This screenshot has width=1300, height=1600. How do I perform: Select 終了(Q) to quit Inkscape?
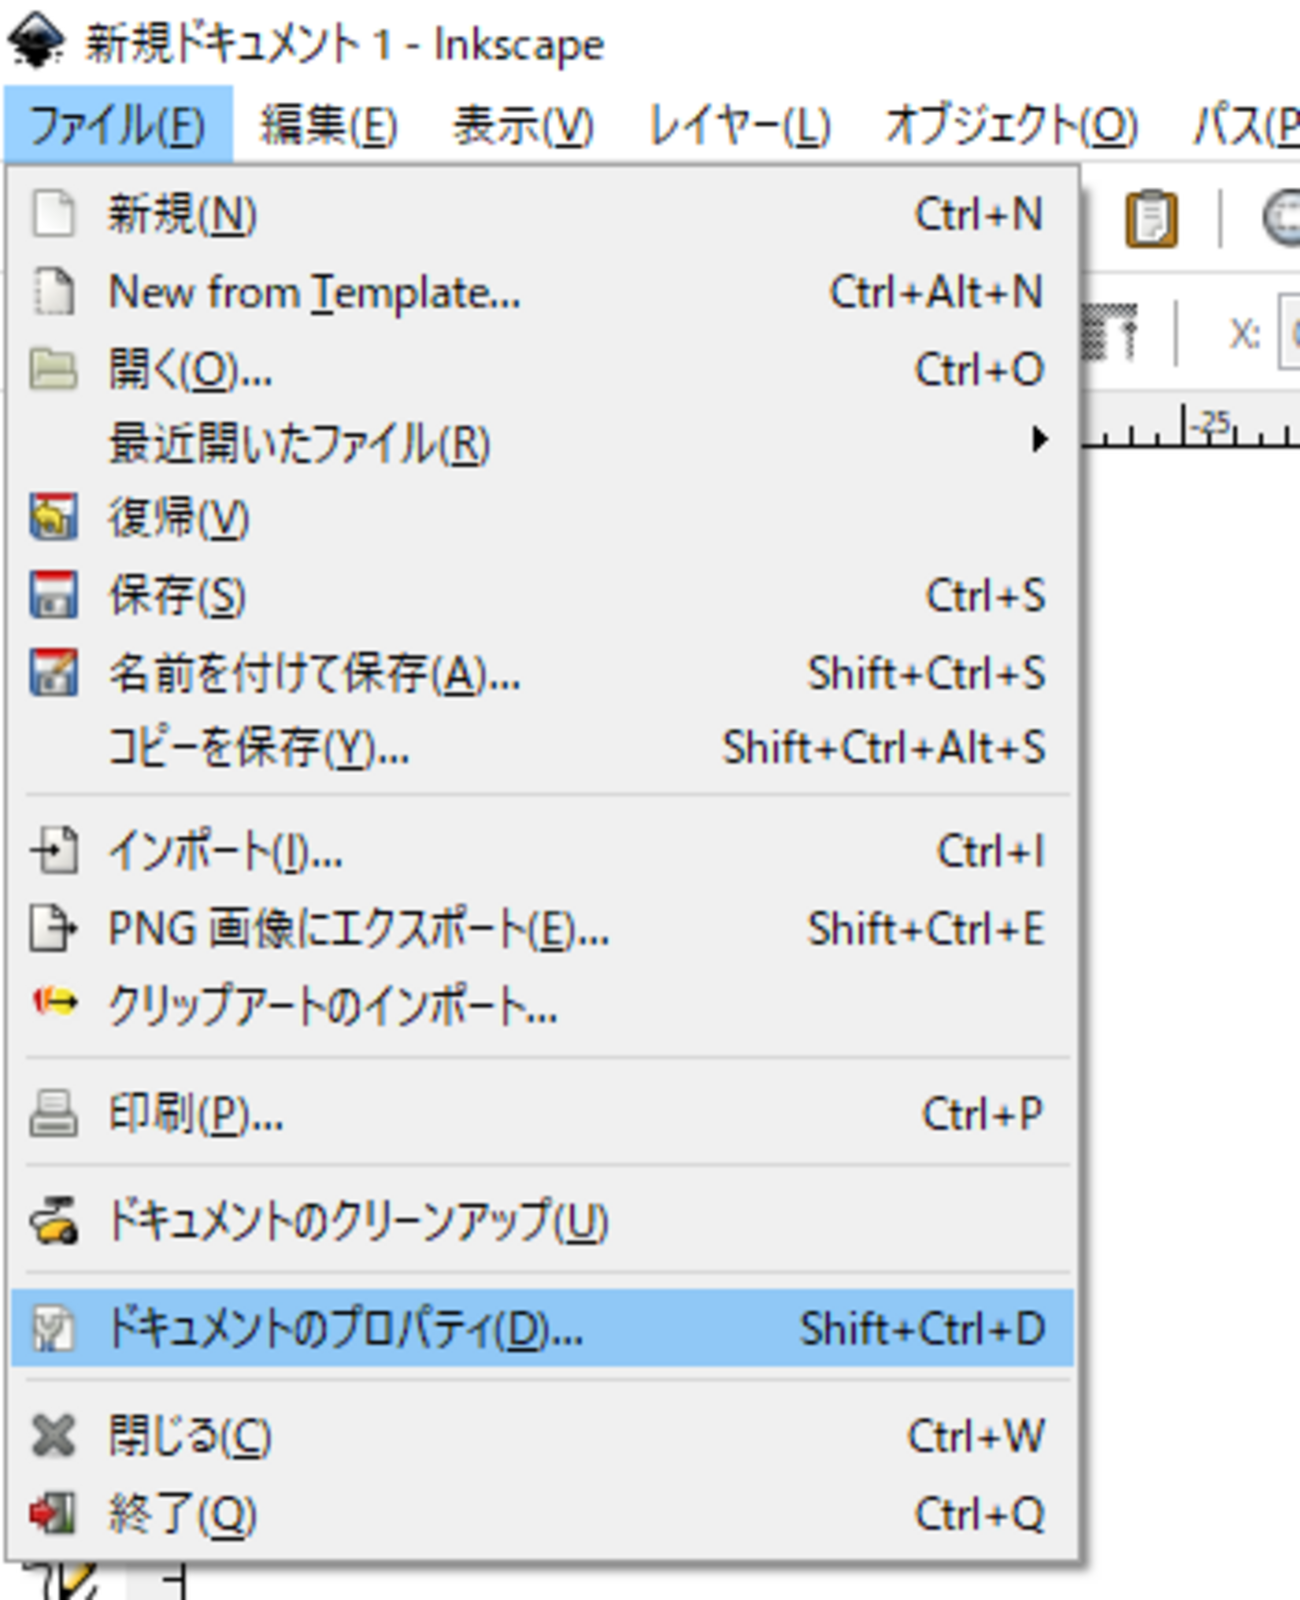point(182,1514)
